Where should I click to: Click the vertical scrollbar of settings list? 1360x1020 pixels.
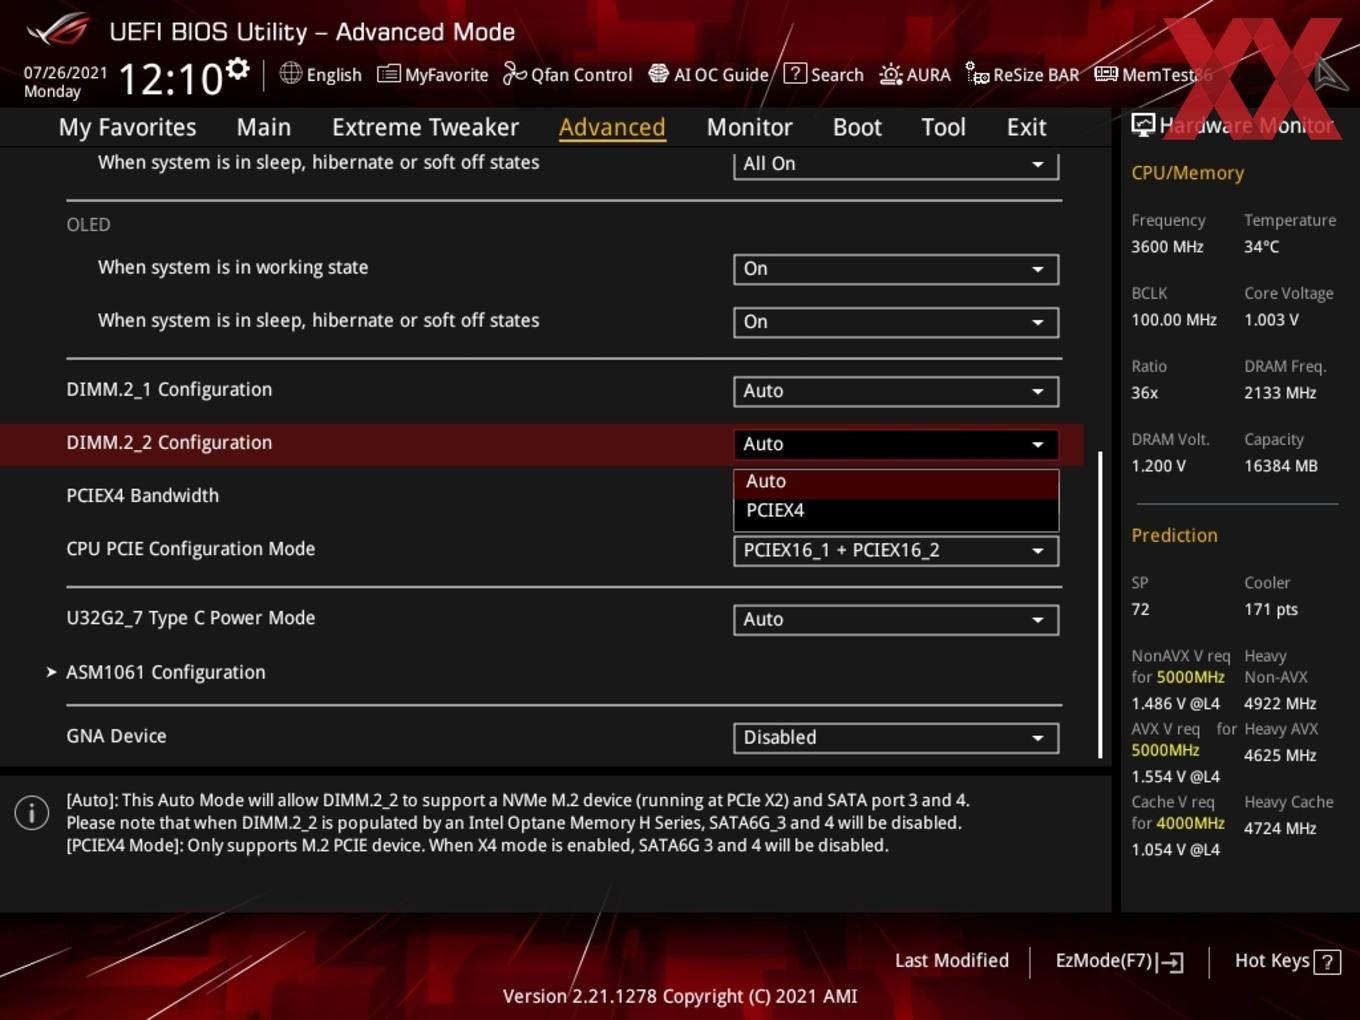1100,604
